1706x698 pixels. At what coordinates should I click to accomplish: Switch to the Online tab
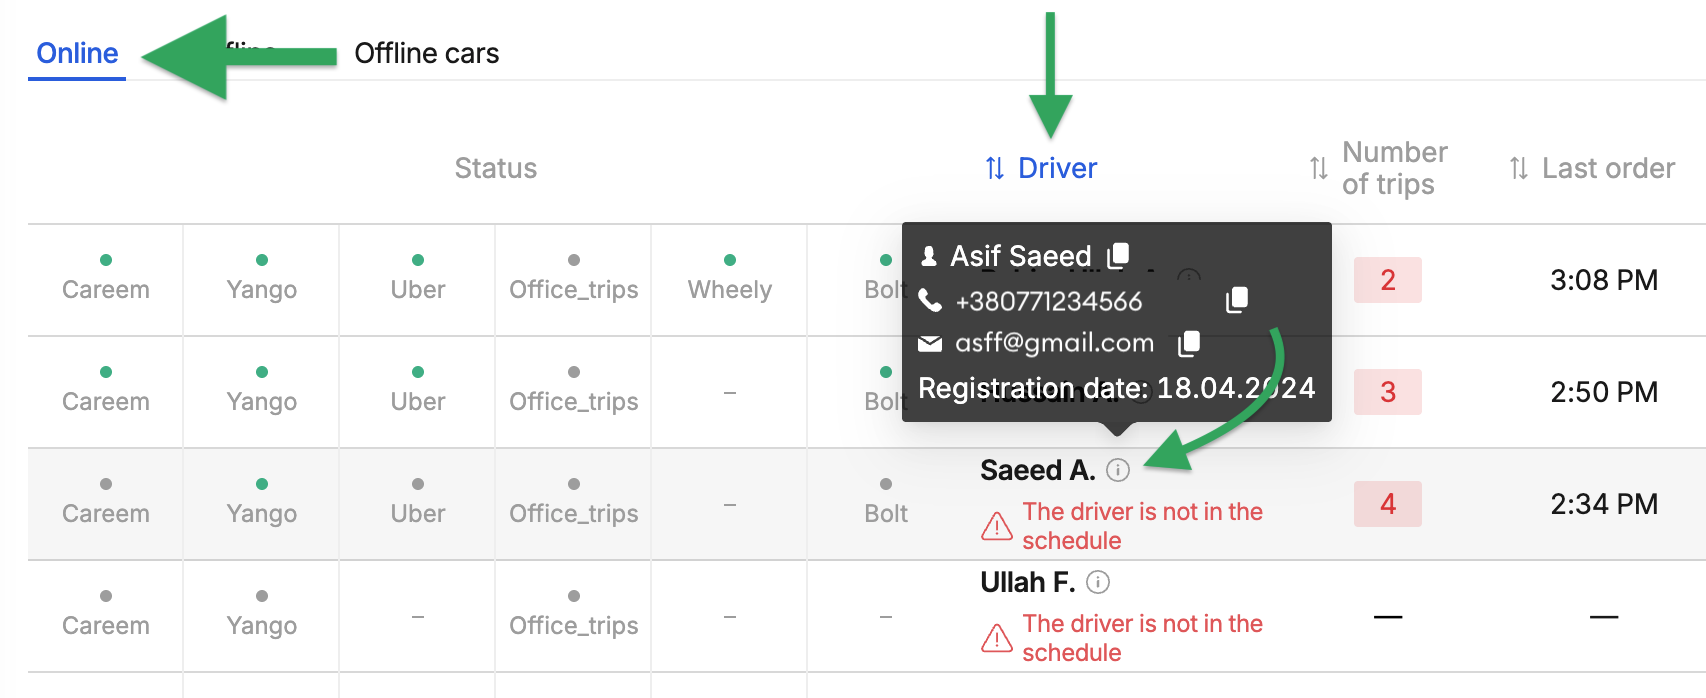77,53
